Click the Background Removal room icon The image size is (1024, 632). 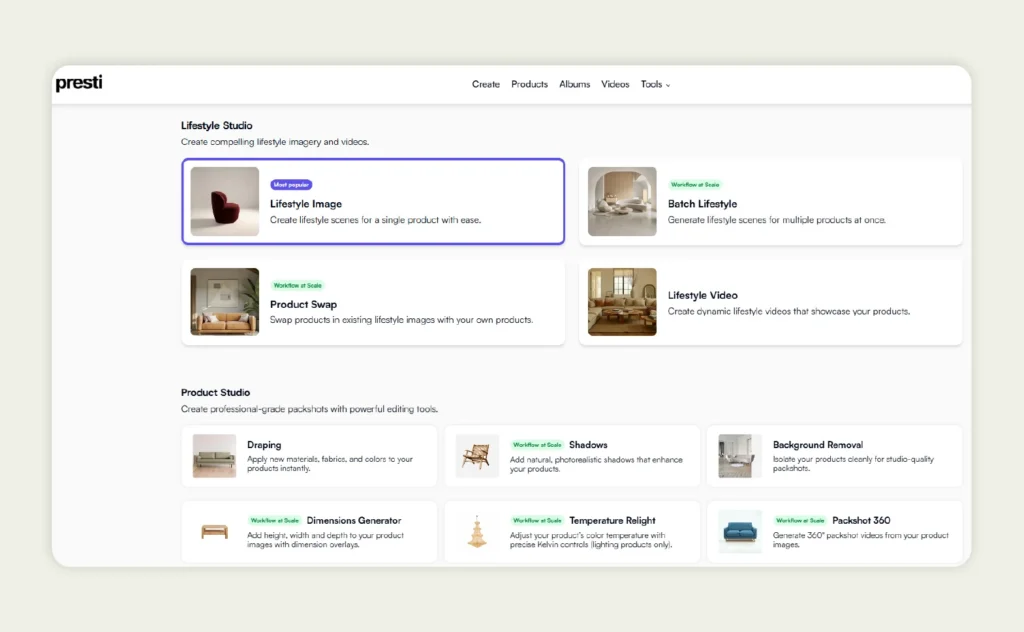(740, 456)
